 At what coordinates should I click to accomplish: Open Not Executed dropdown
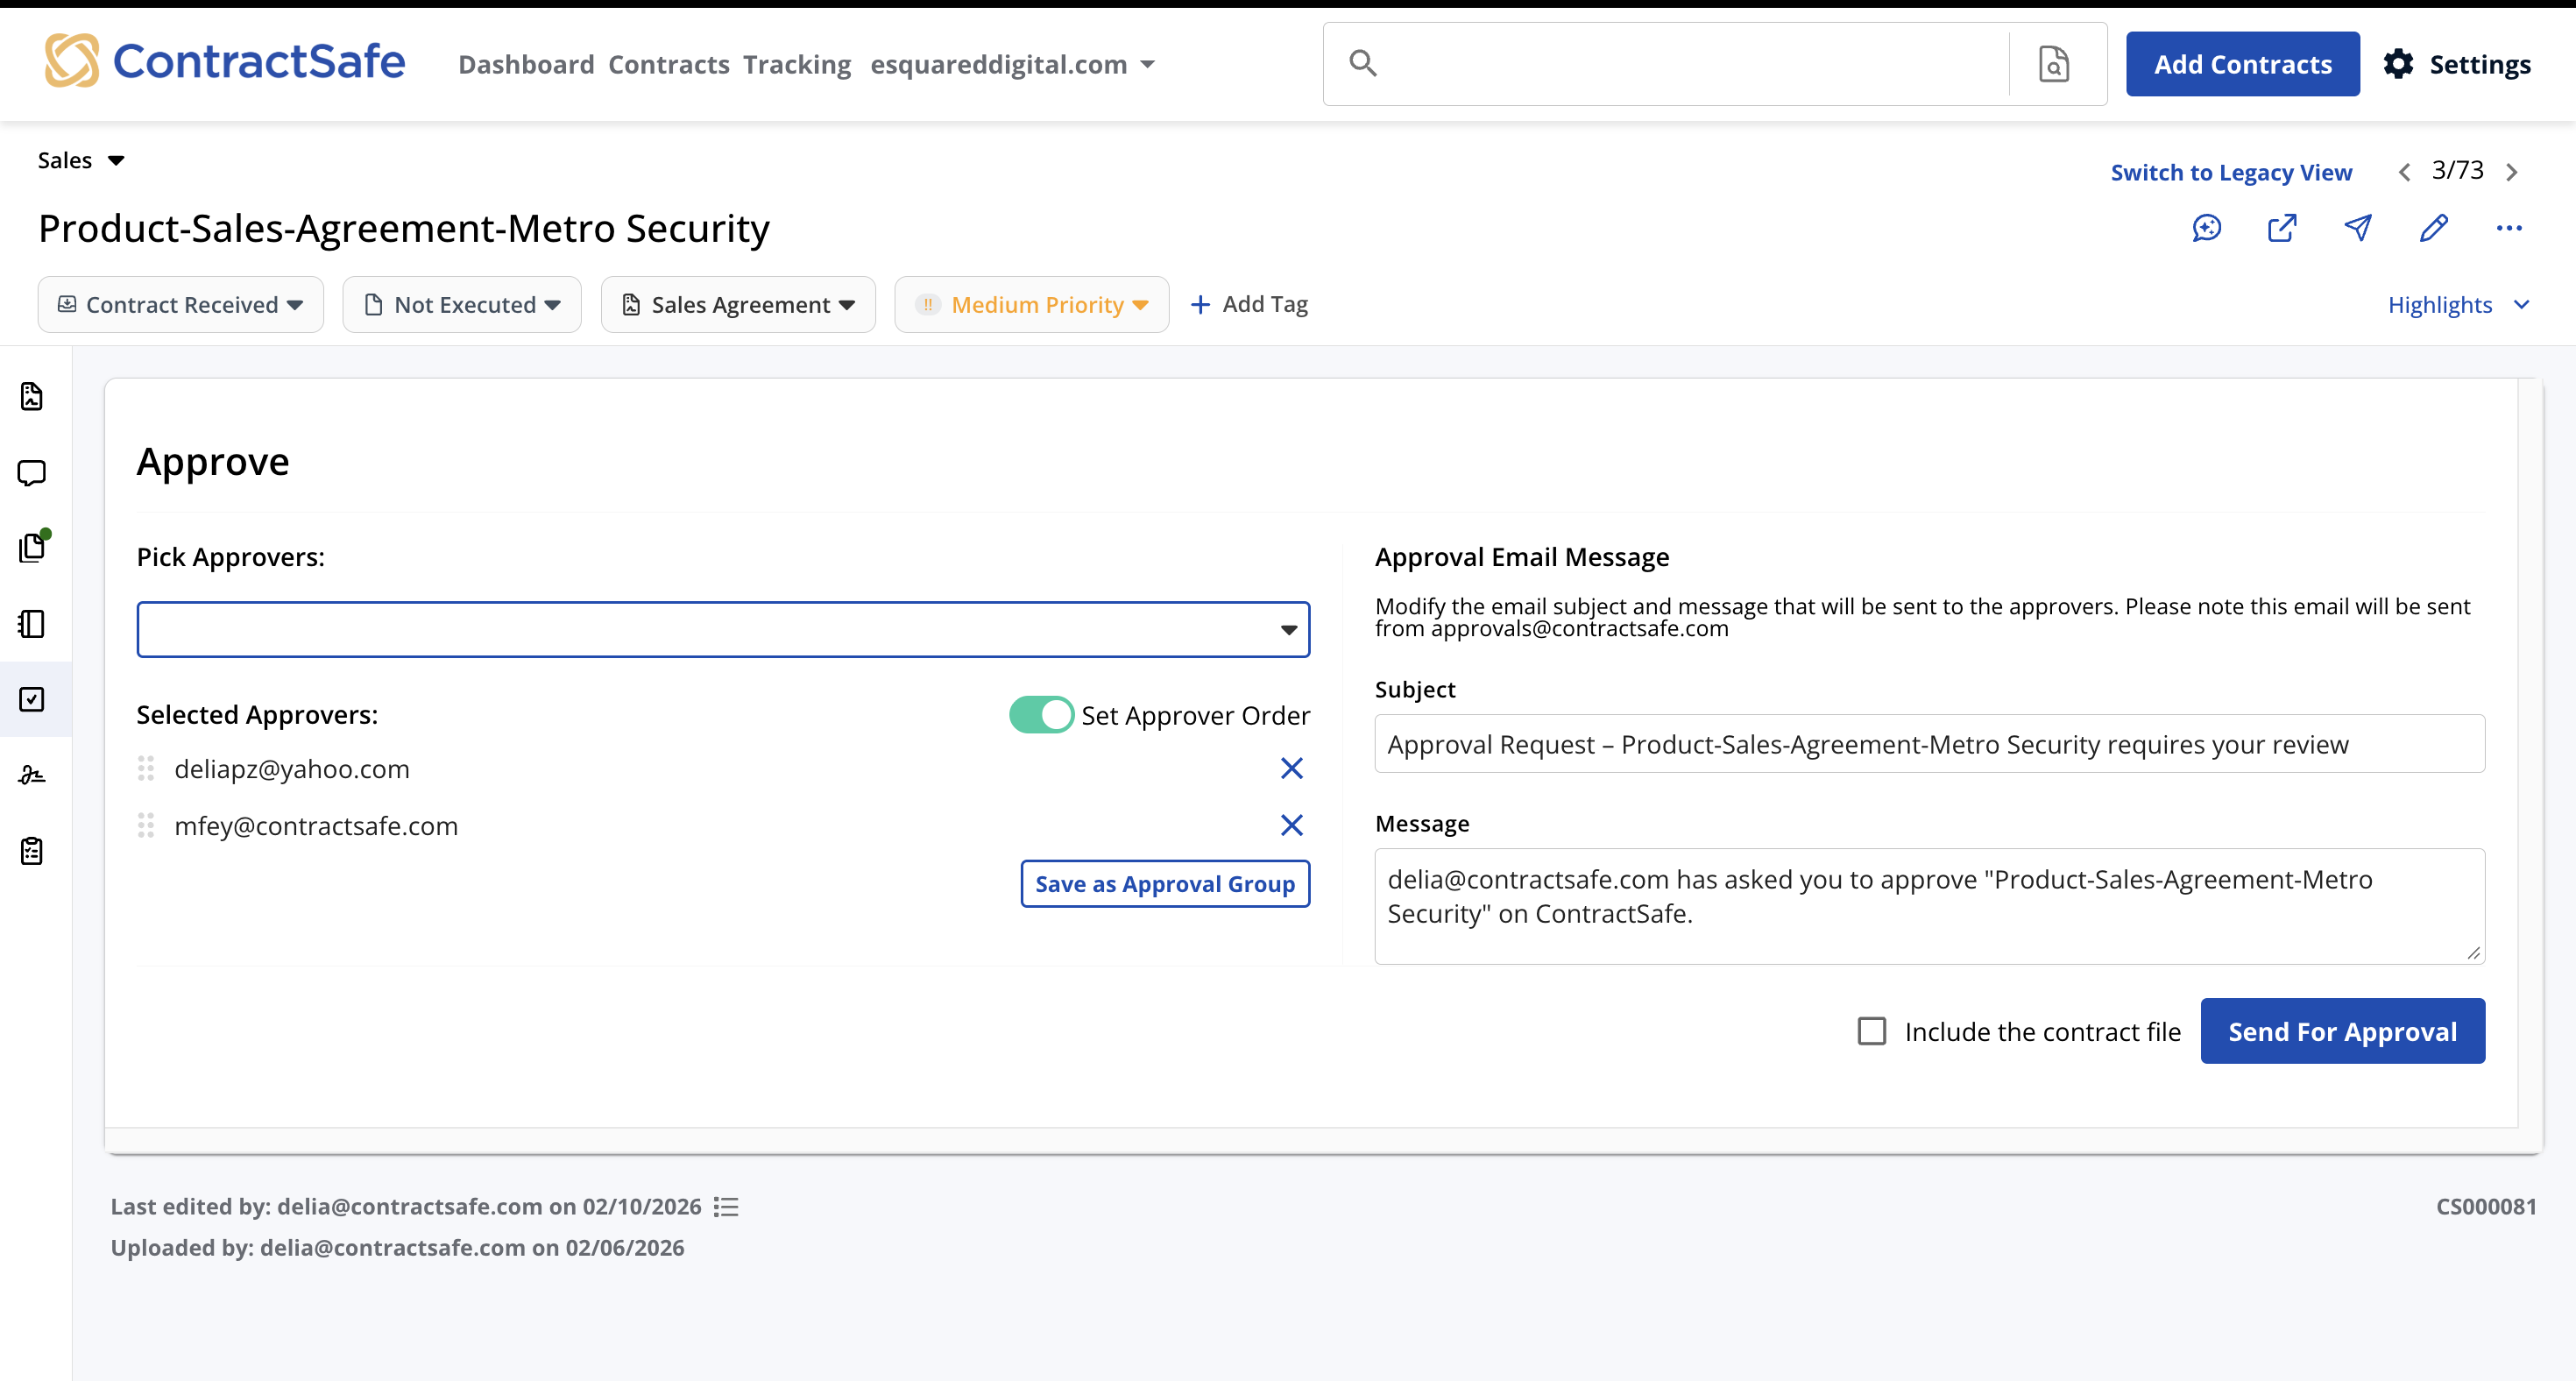(462, 304)
